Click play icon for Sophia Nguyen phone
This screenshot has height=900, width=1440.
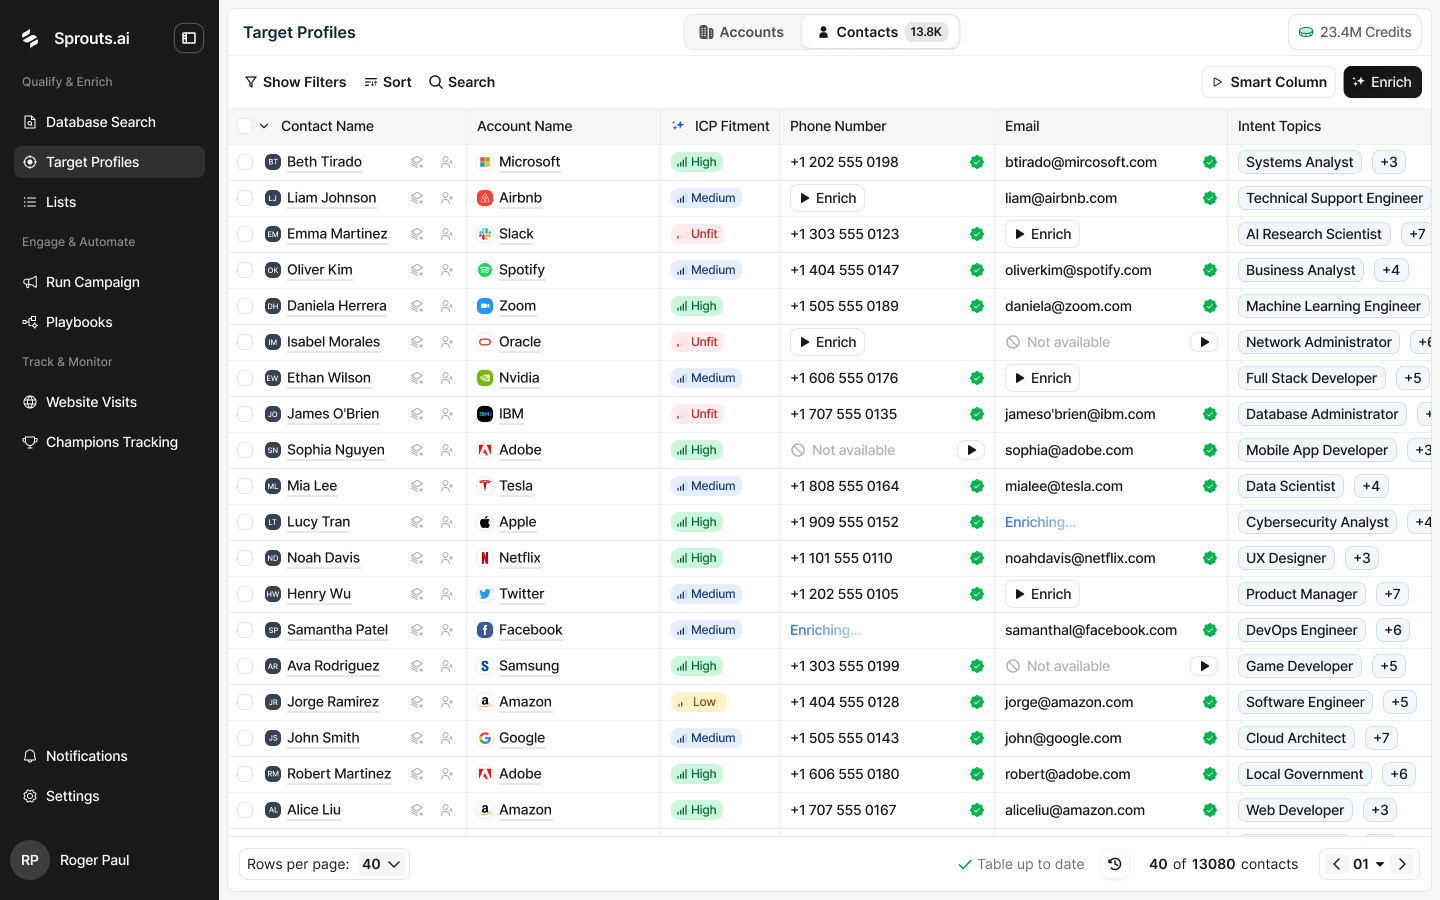[x=970, y=450]
